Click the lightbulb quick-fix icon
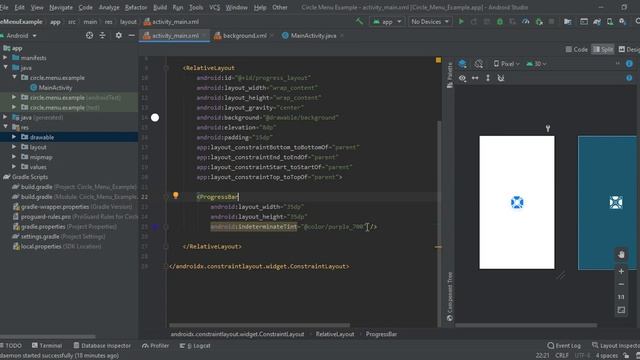 pos(176,195)
